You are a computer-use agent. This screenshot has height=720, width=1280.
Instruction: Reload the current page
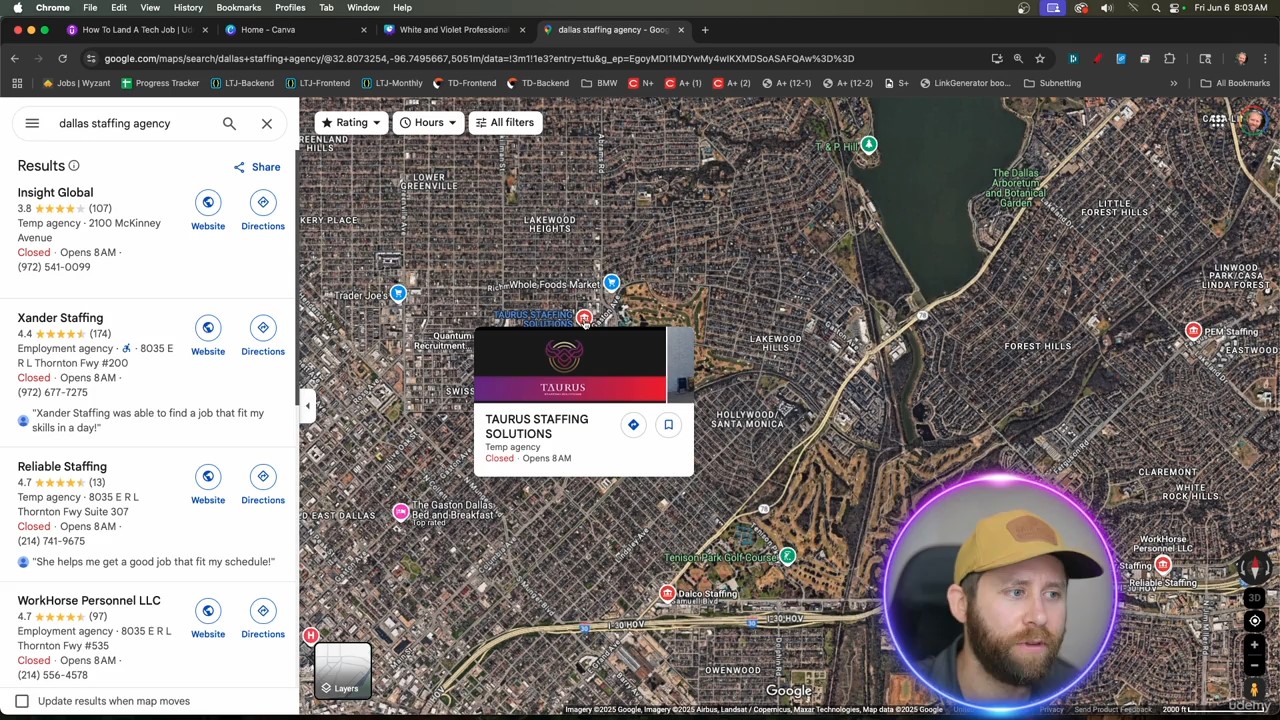[x=62, y=59]
